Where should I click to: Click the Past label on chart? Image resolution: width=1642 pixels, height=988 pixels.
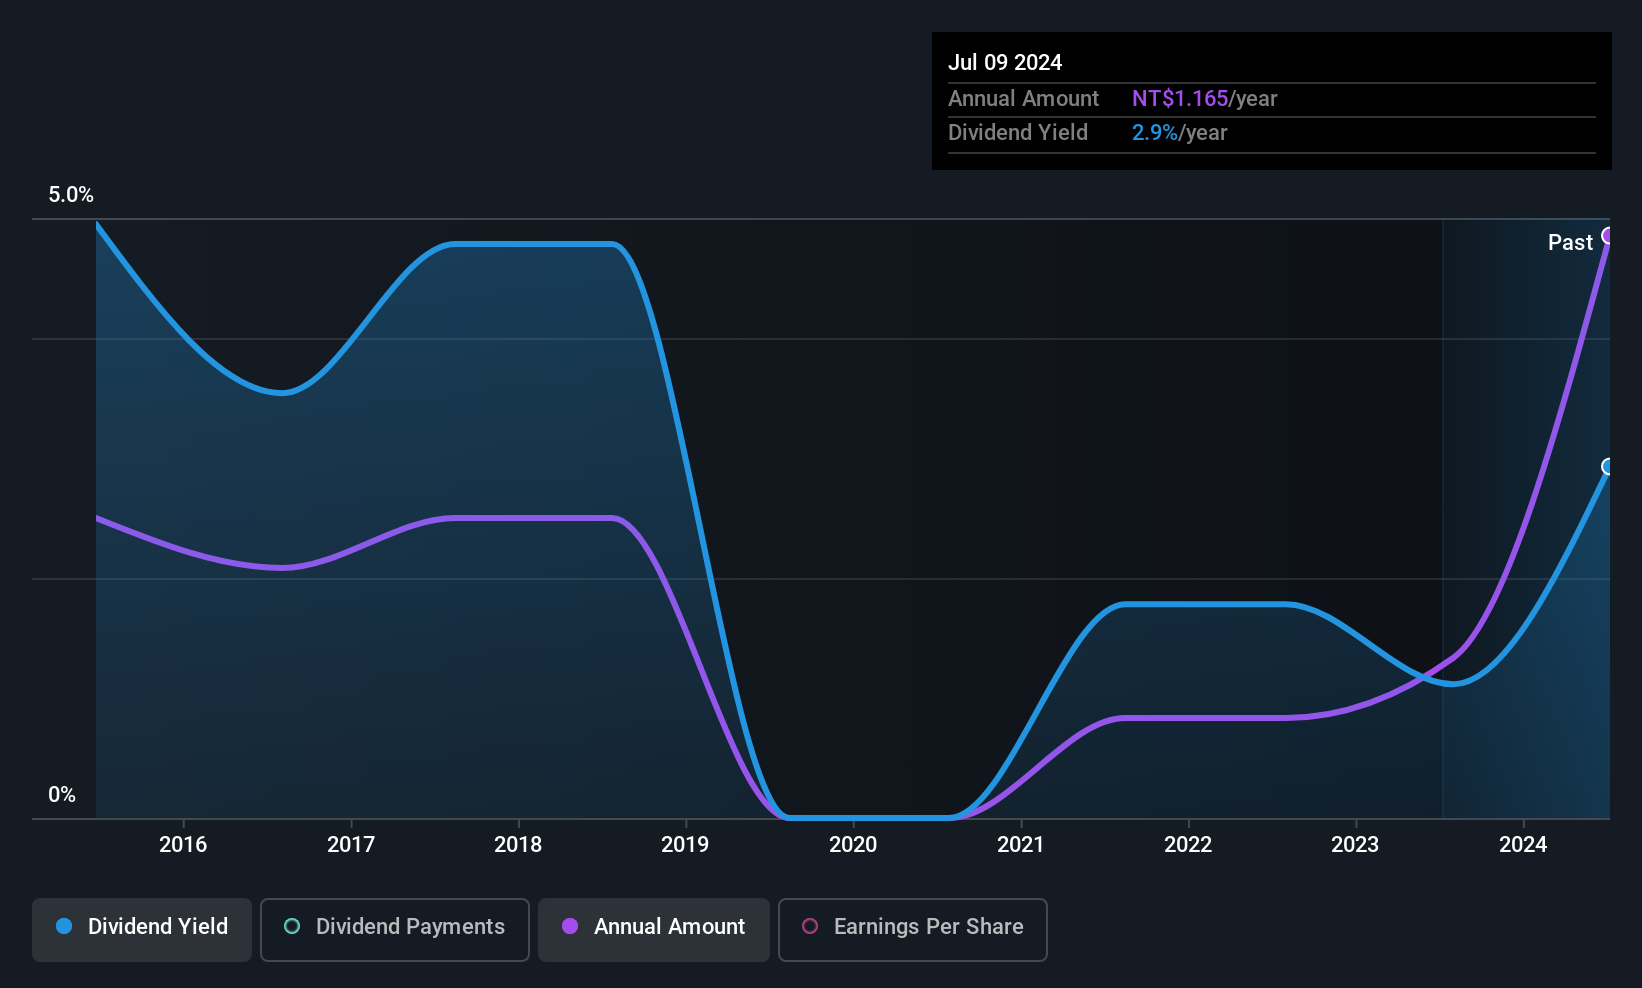[x=1570, y=243]
